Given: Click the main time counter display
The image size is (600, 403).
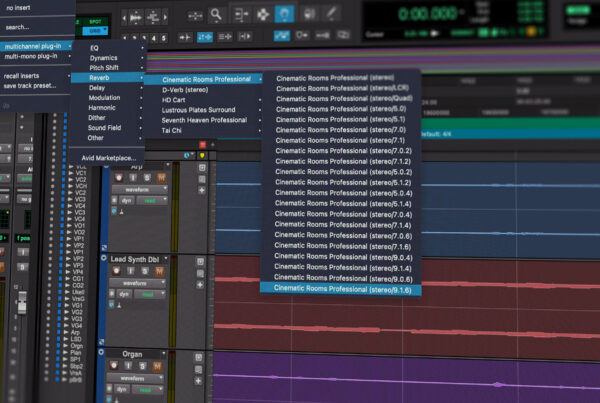Looking at the screenshot, I should point(427,14).
